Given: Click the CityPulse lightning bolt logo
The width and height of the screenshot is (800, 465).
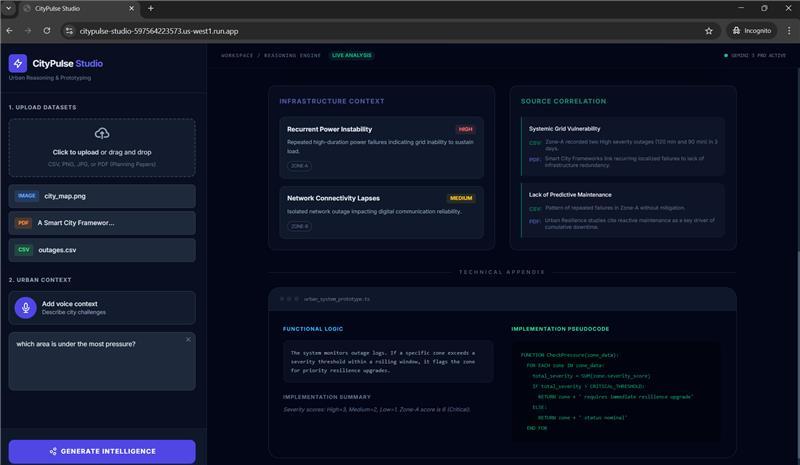Looking at the screenshot, I should 18,63.
